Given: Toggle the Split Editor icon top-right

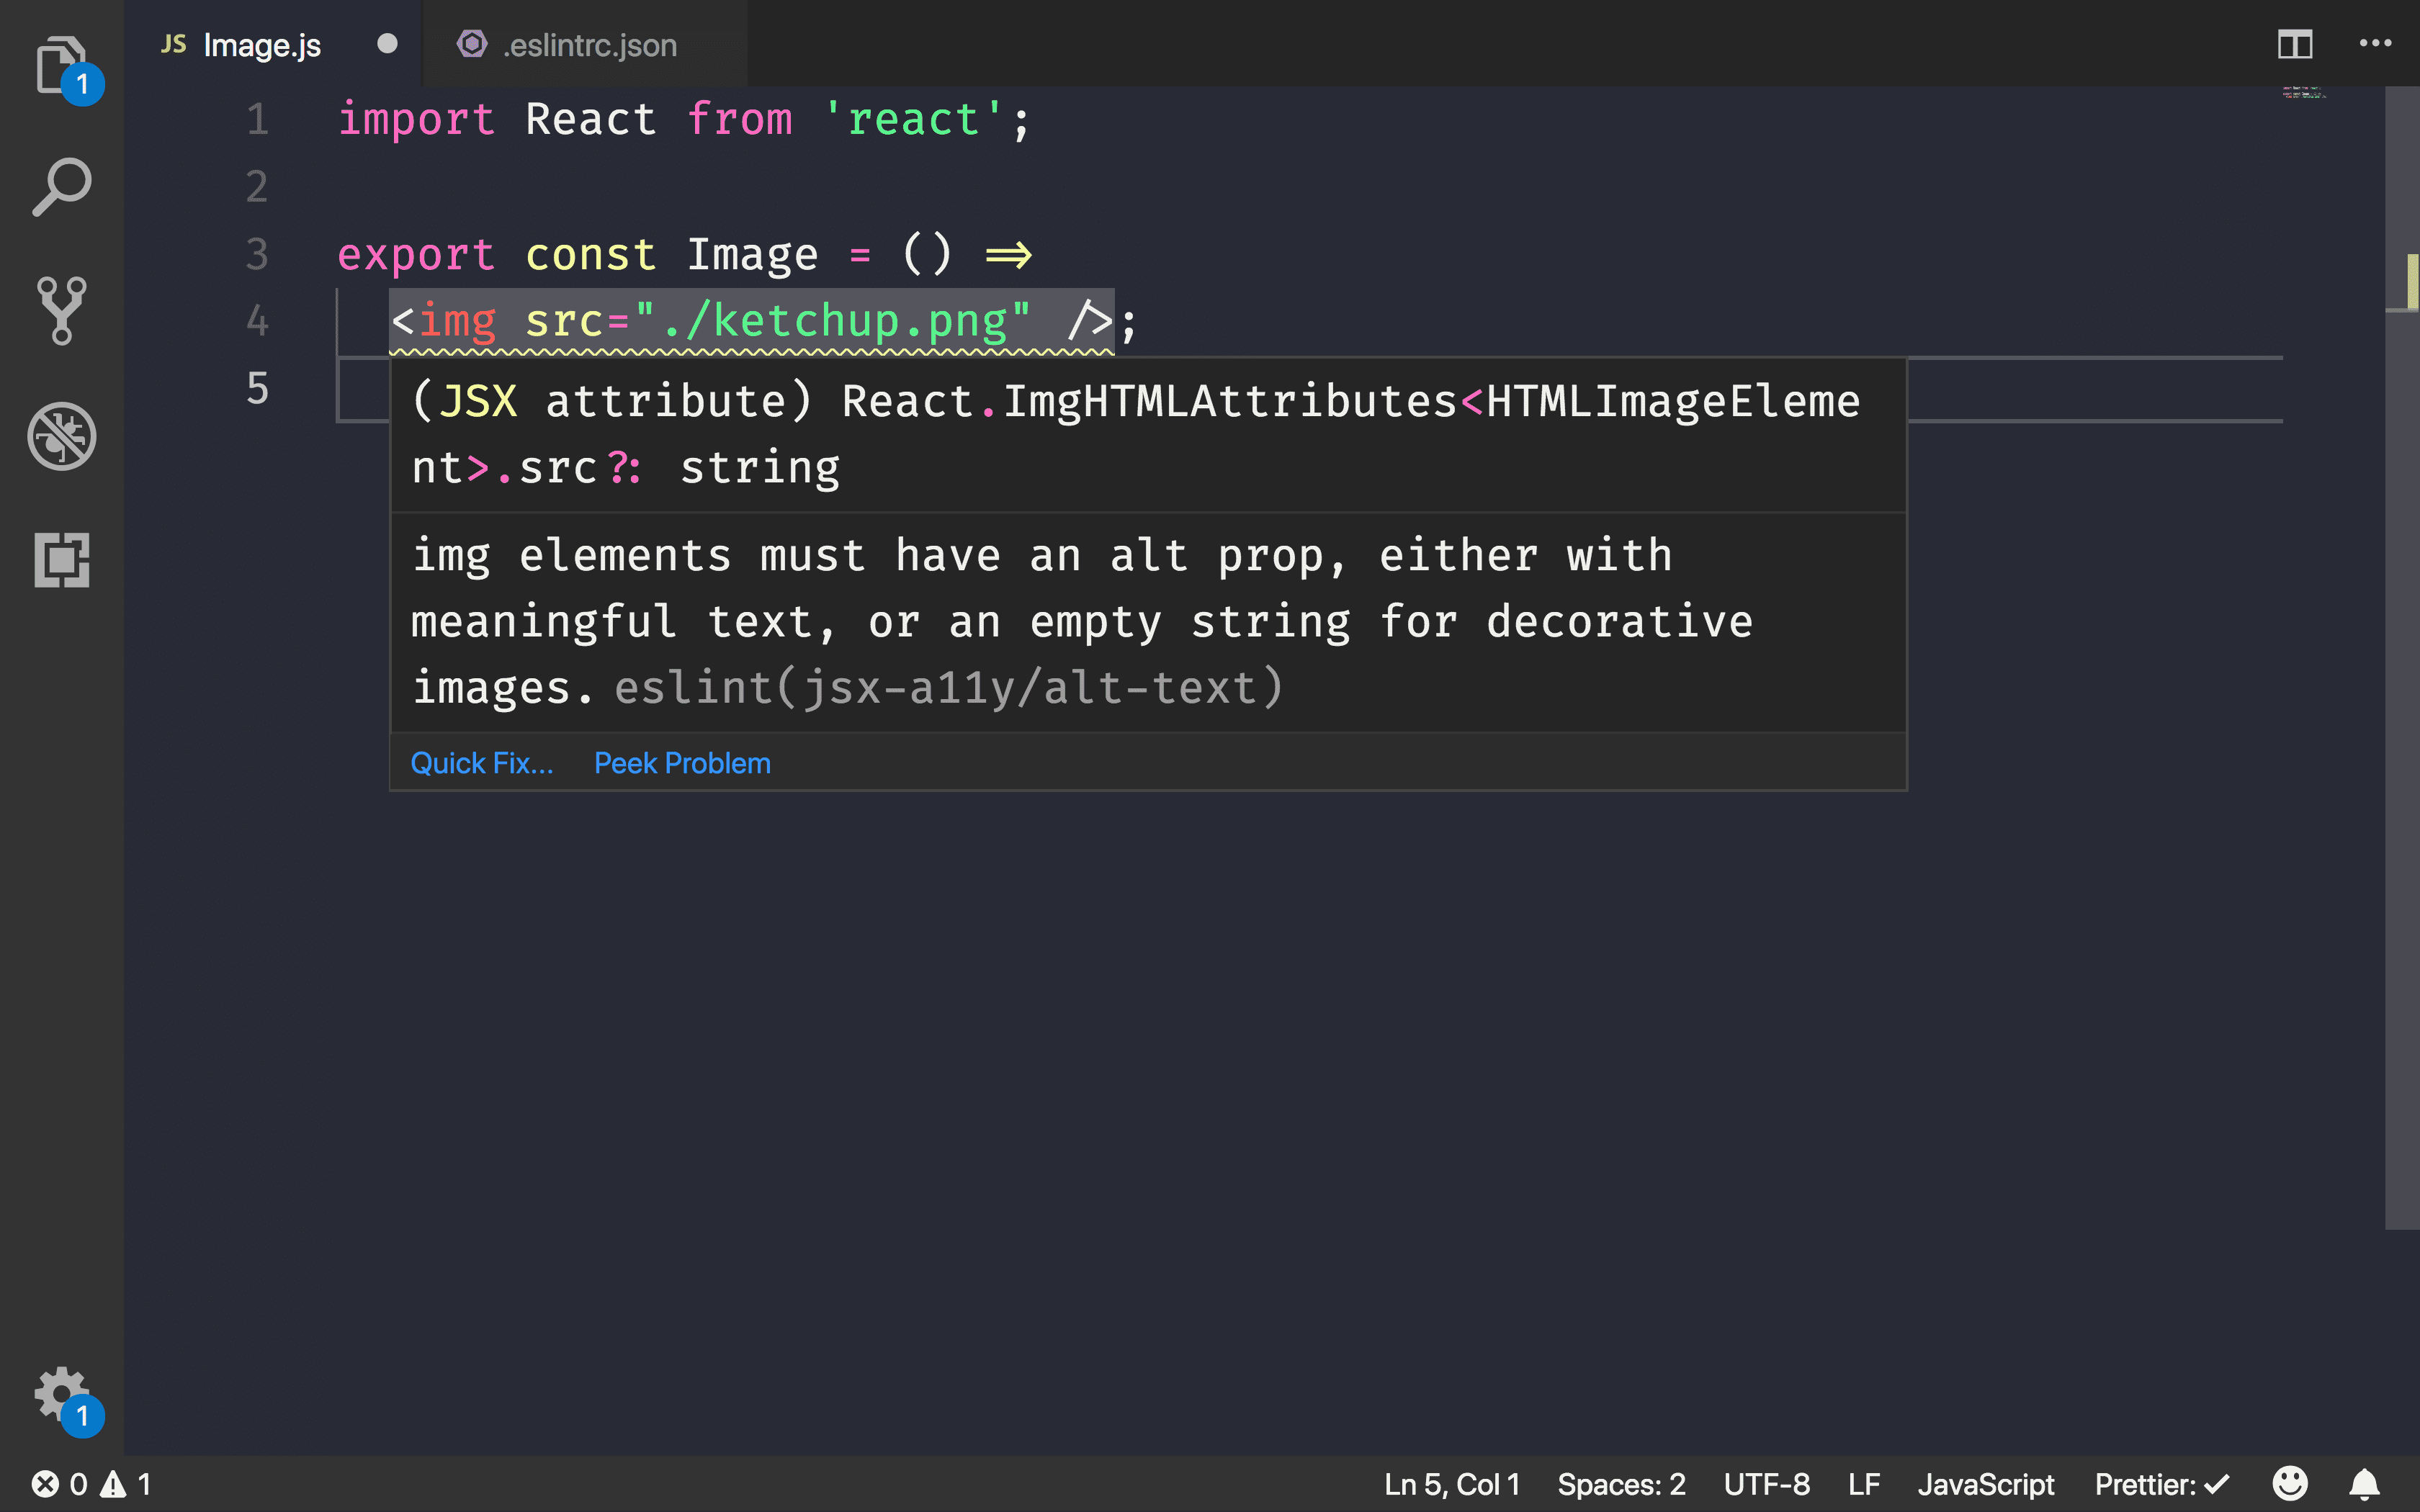Looking at the screenshot, I should pyautogui.click(x=2295, y=43).
